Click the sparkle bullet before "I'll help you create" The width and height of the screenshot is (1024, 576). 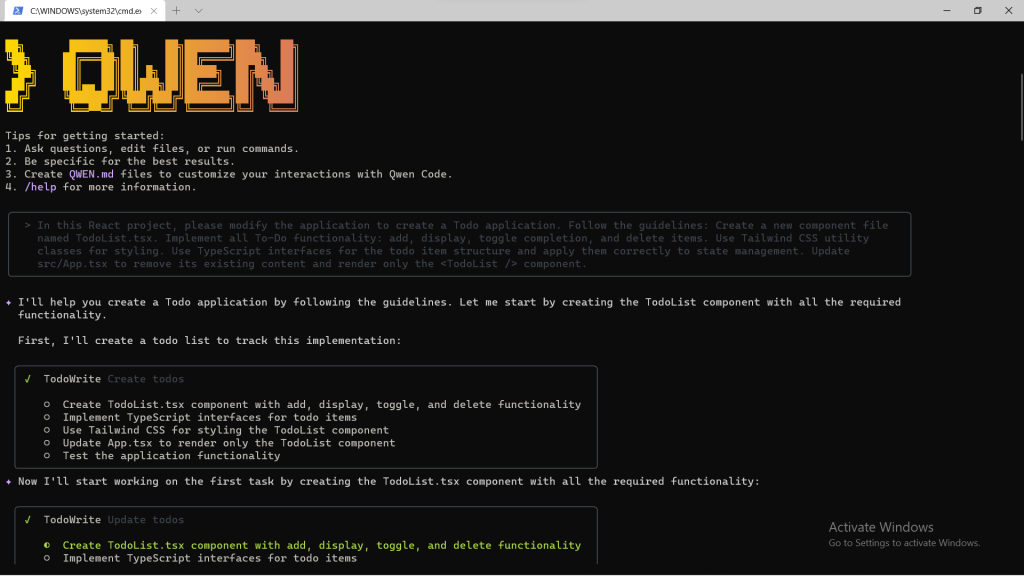pos(9,302)
